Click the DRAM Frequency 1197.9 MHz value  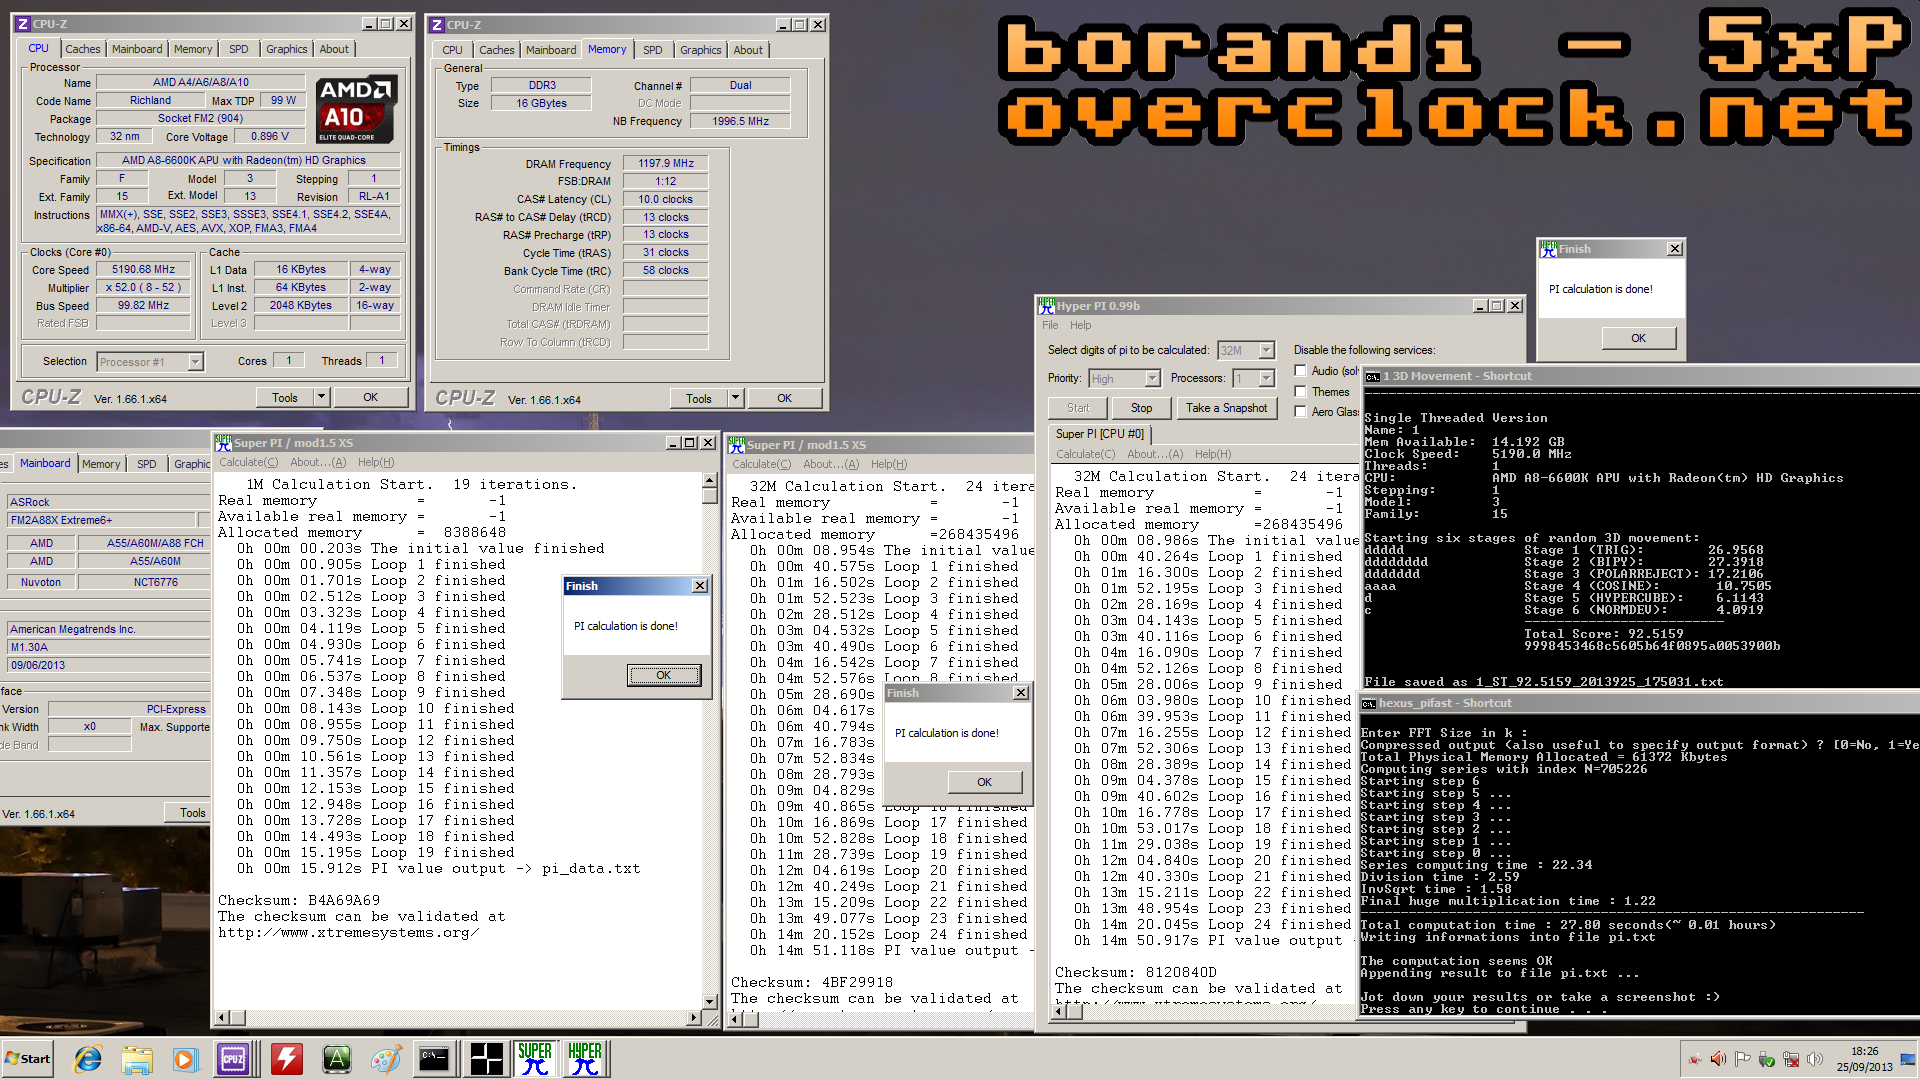point(666,163)
